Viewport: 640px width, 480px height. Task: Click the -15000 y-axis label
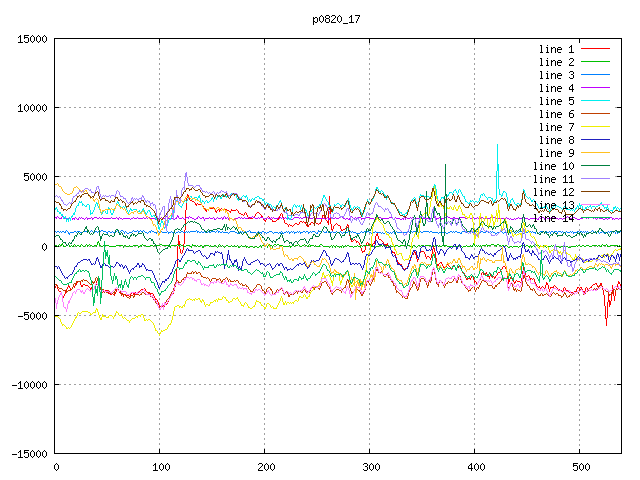point(27,454)
